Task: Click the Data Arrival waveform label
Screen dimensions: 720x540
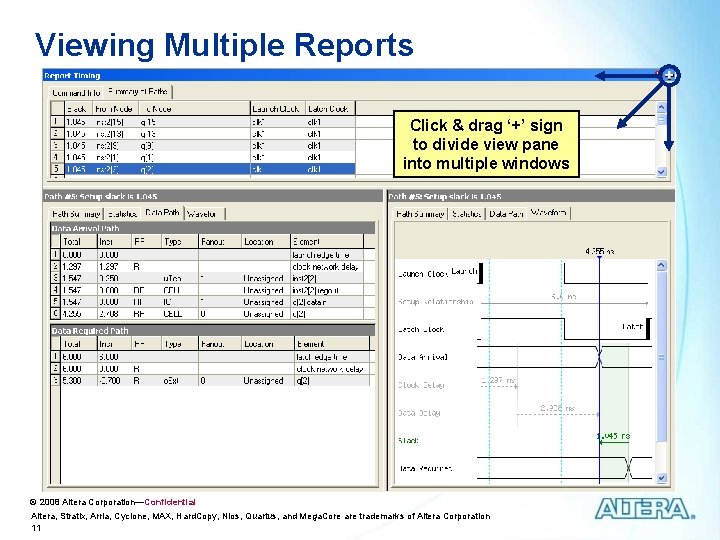Action: click(x=422, y=357)
